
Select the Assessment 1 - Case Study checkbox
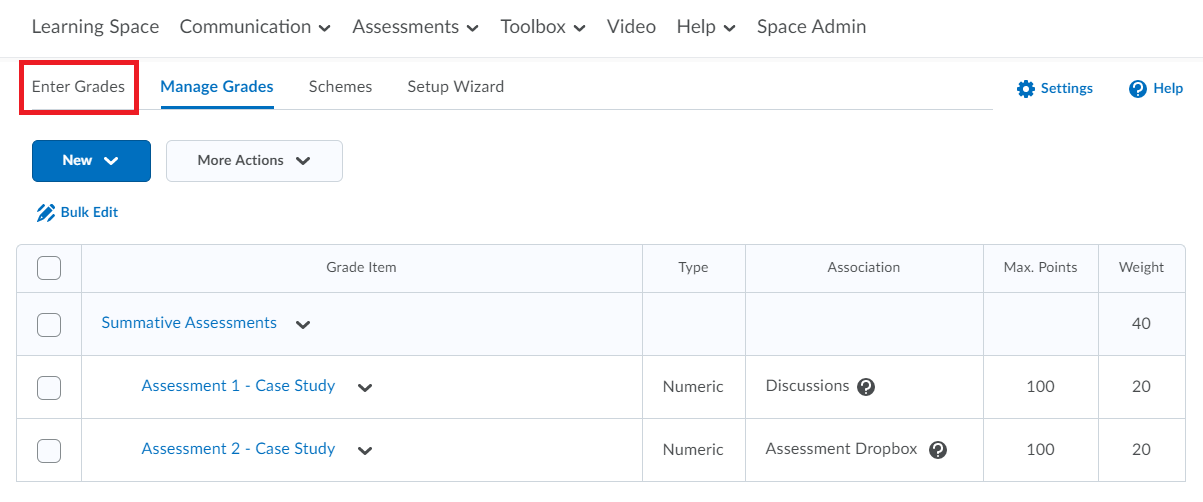pyautogui.click(x=49, y=387)
